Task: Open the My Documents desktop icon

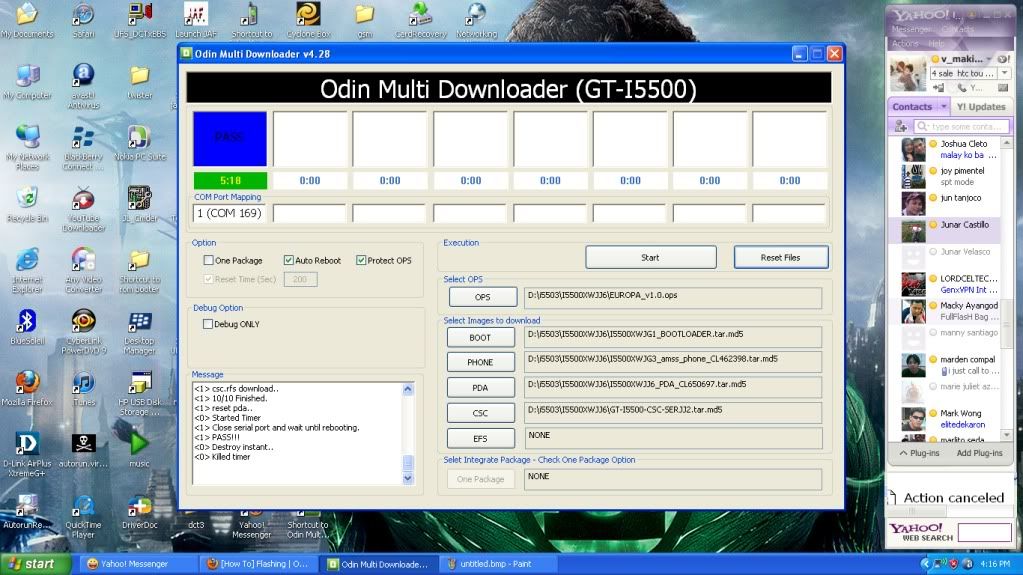Action: coord(27,20)
